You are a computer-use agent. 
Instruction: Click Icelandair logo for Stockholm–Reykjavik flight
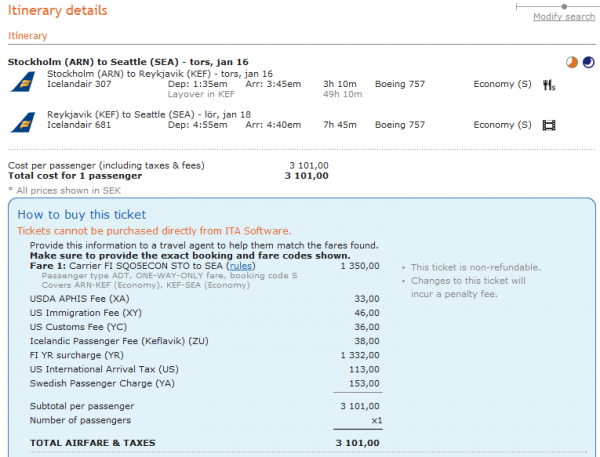pos(20,81)
